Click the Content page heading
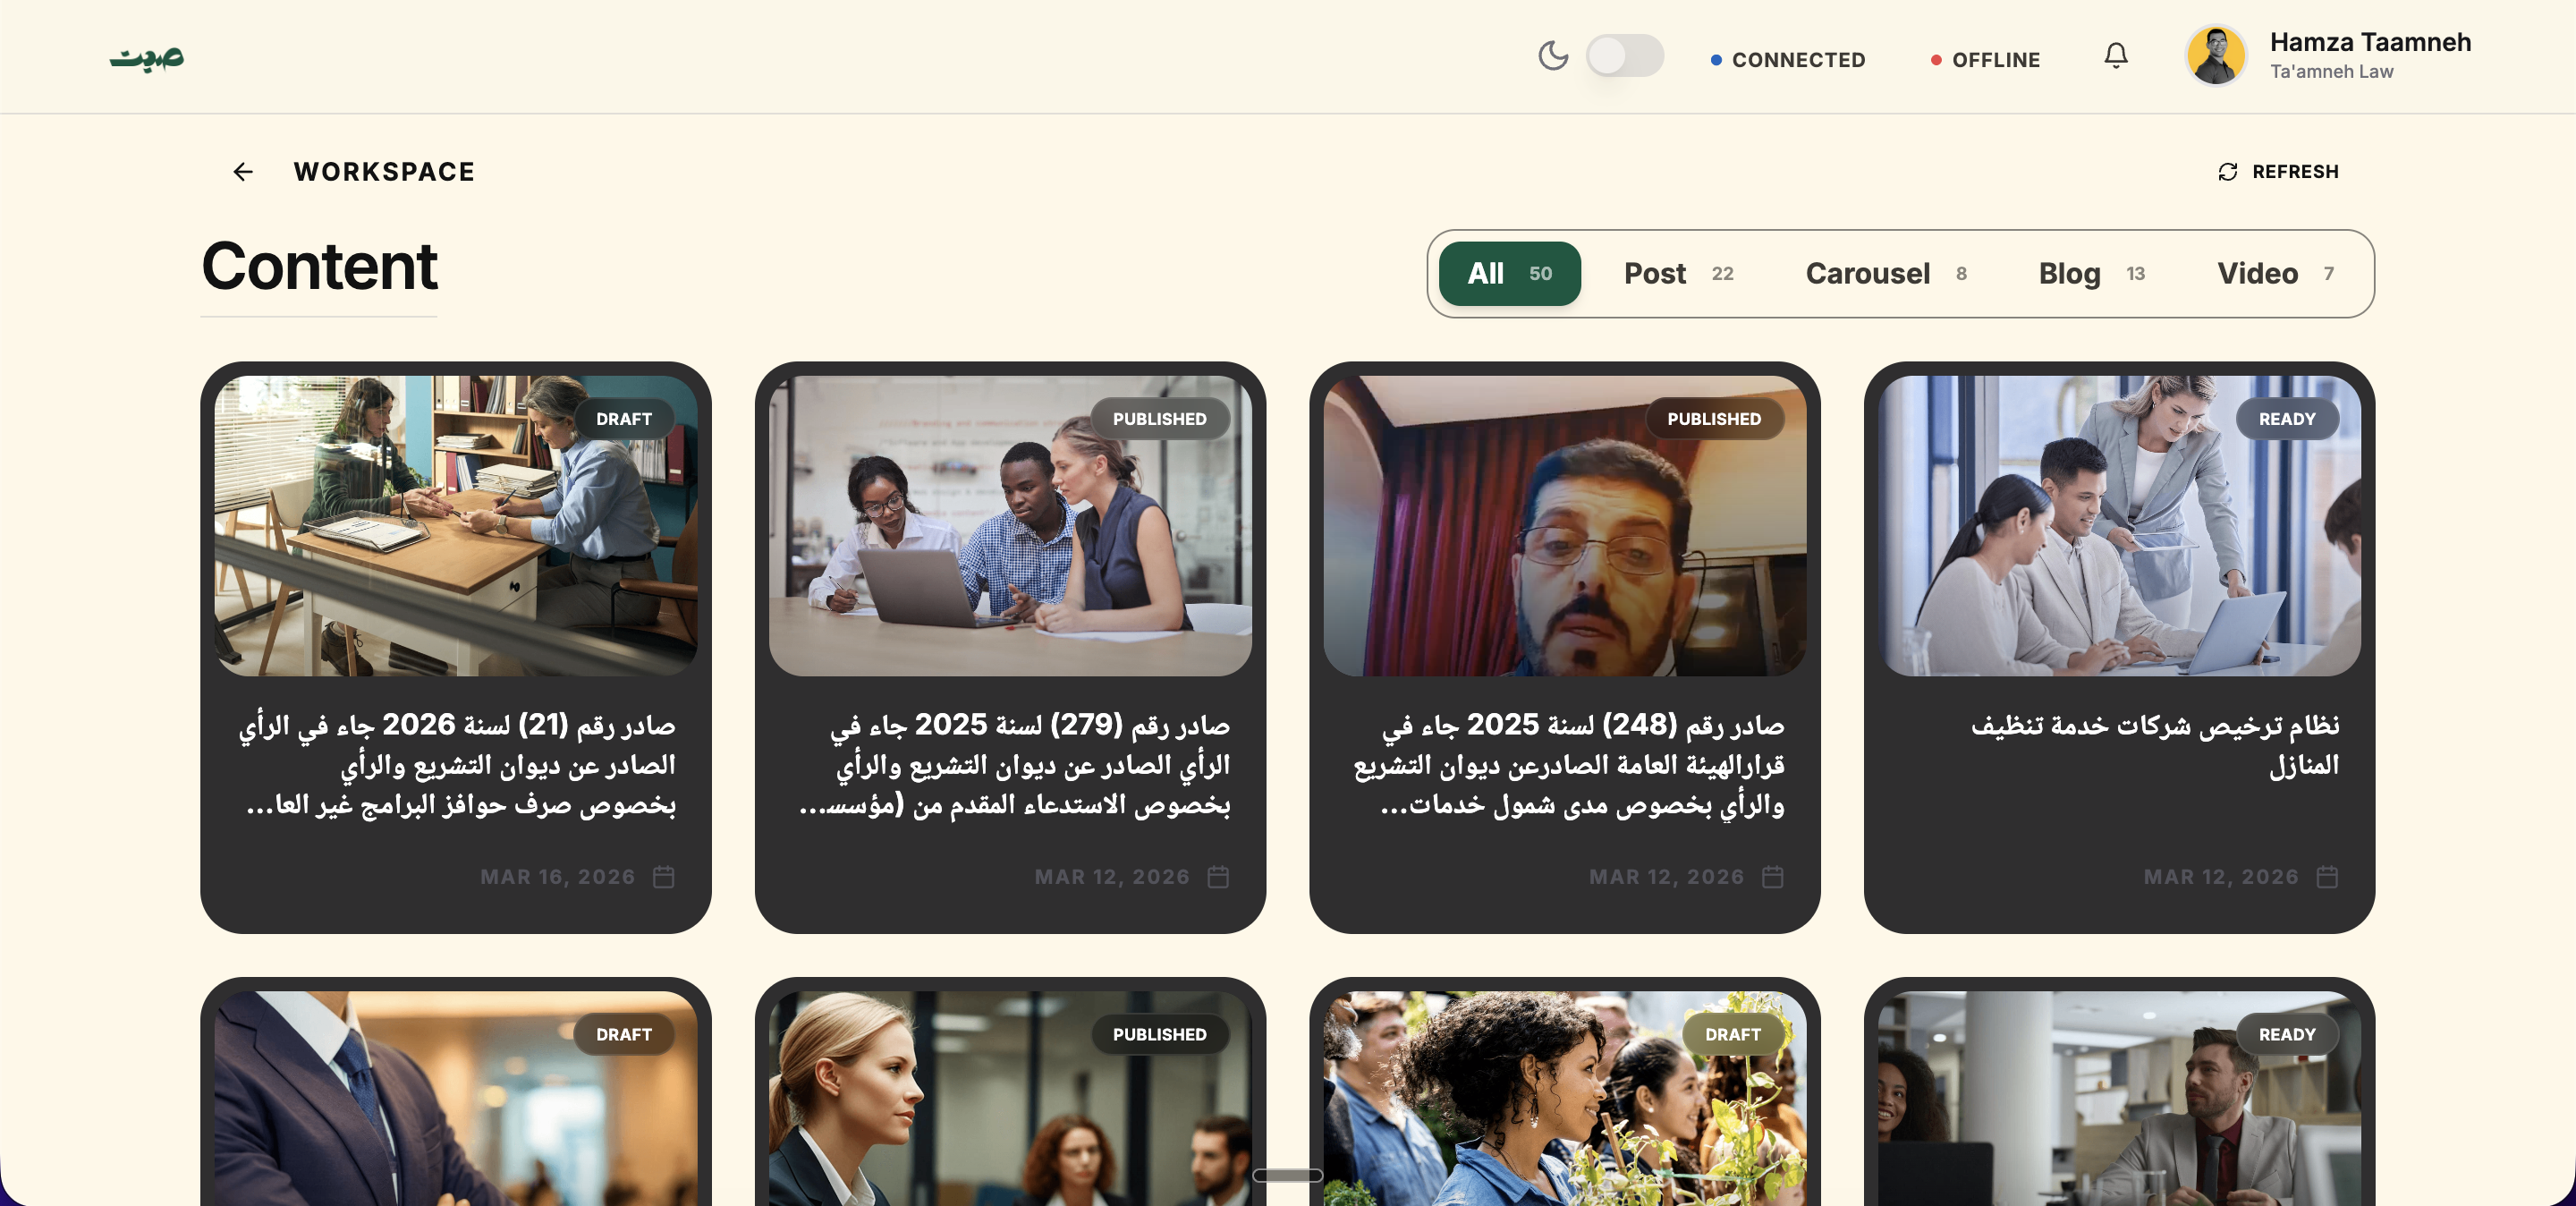This screenshot has width=2576, height=1206. (320, 267)
